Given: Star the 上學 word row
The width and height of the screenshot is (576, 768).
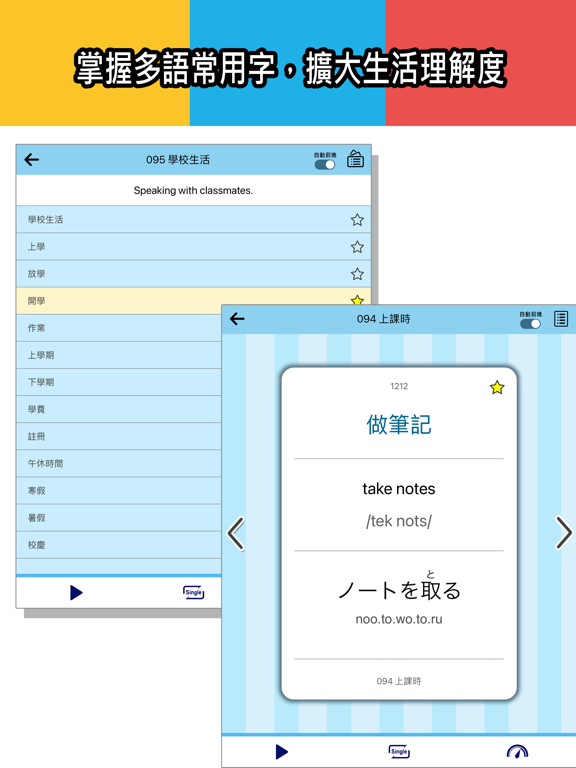Looking at the screenshot, I should click(357, 247).
